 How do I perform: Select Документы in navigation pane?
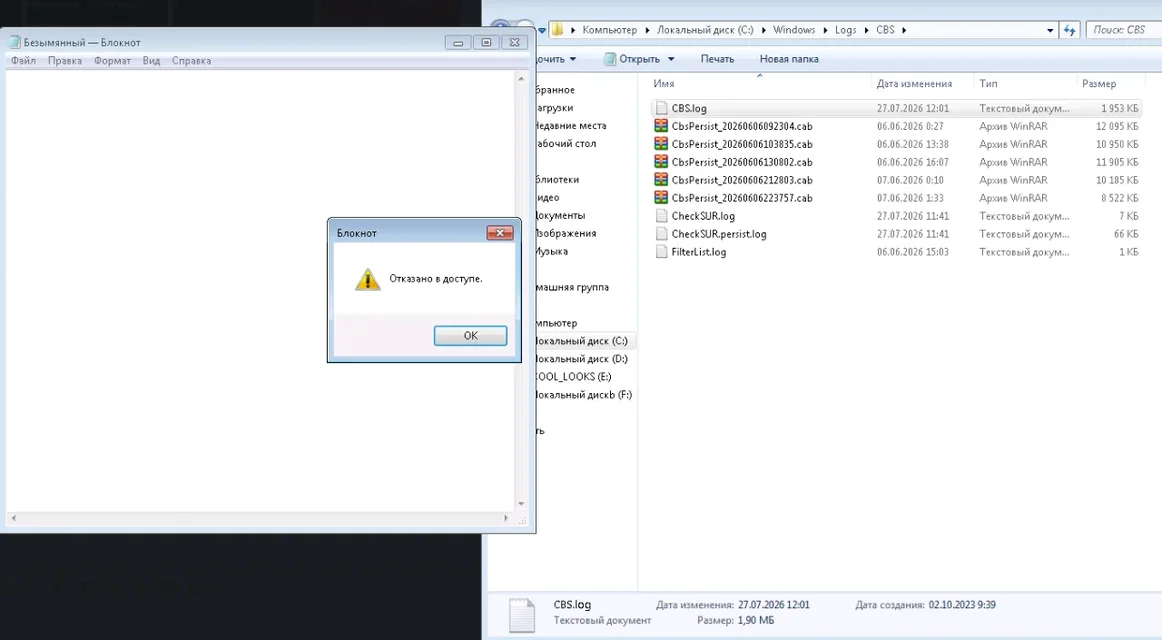click(561, 216)
